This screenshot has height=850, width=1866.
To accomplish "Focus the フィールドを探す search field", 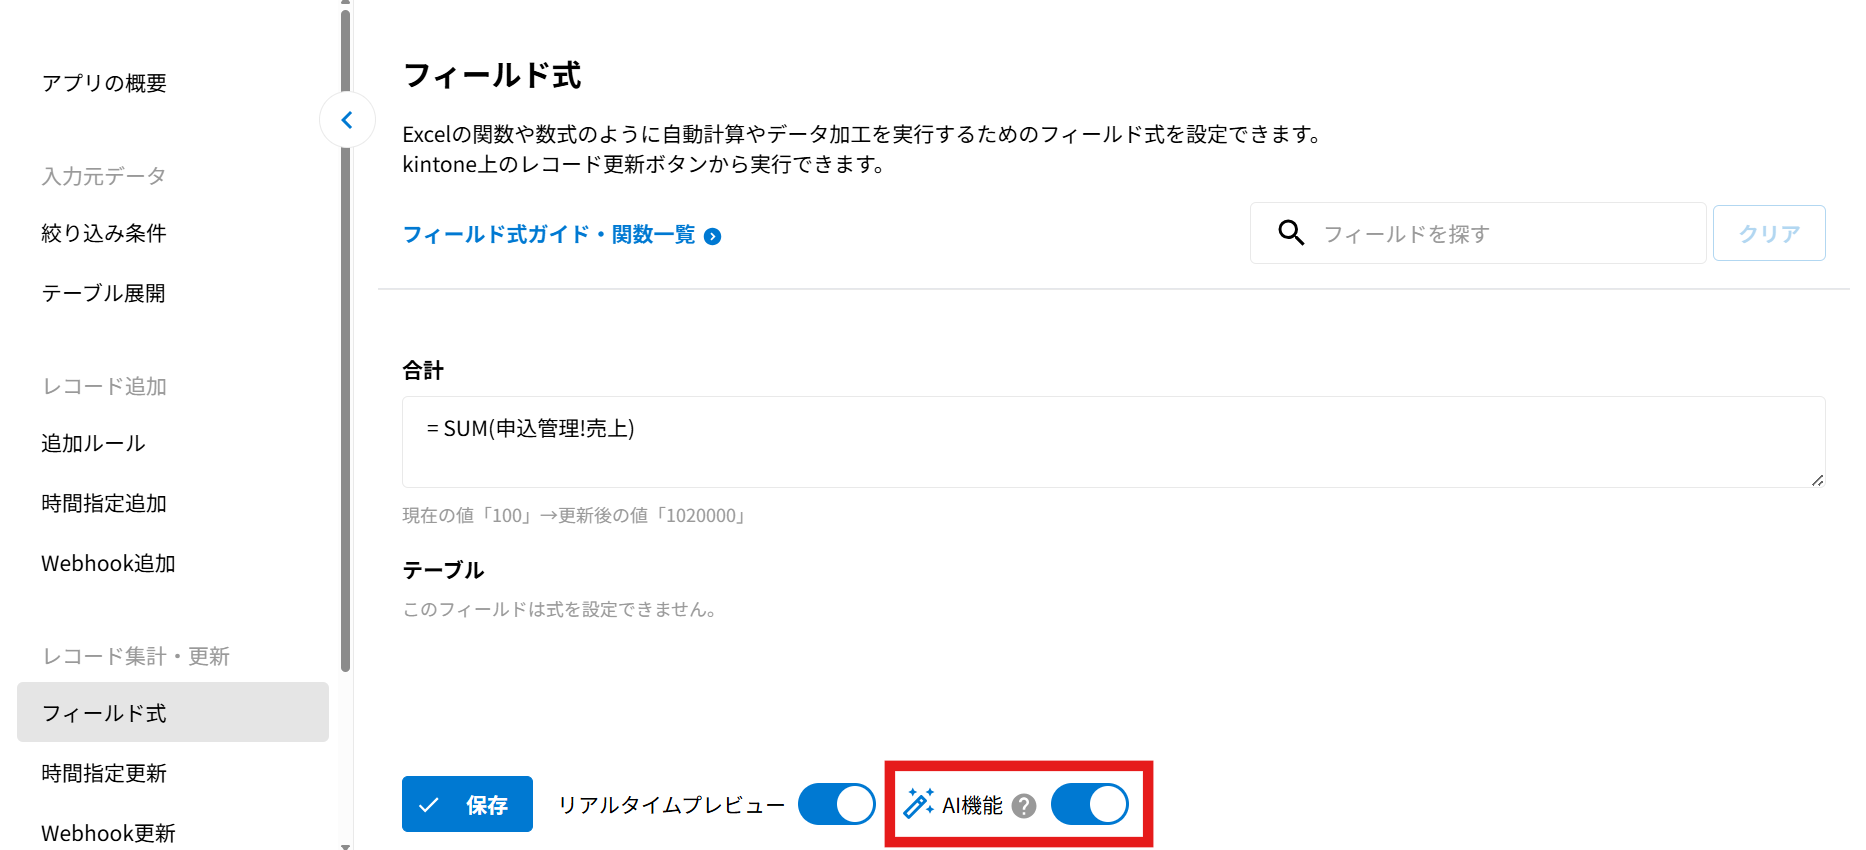I will tap(1505, 234).
